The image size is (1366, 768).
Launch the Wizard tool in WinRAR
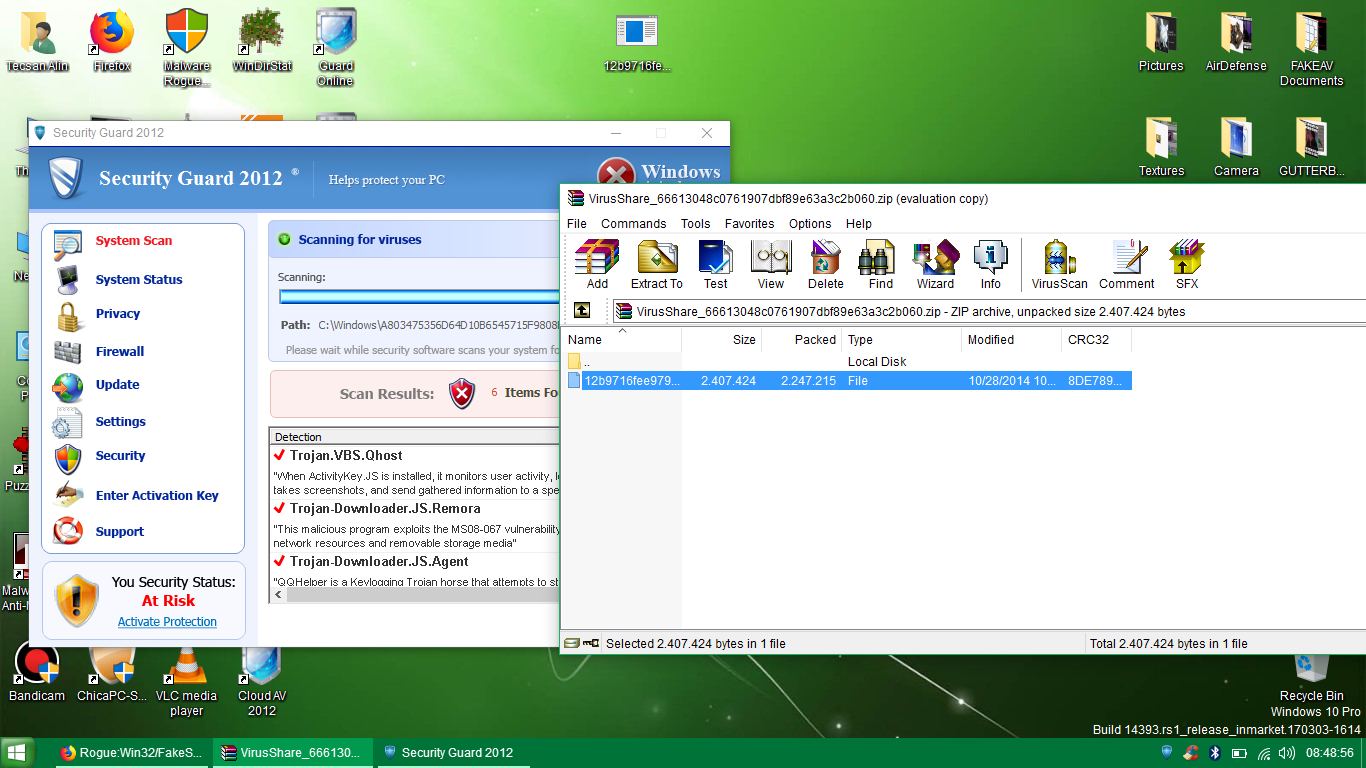click(935, 264)
